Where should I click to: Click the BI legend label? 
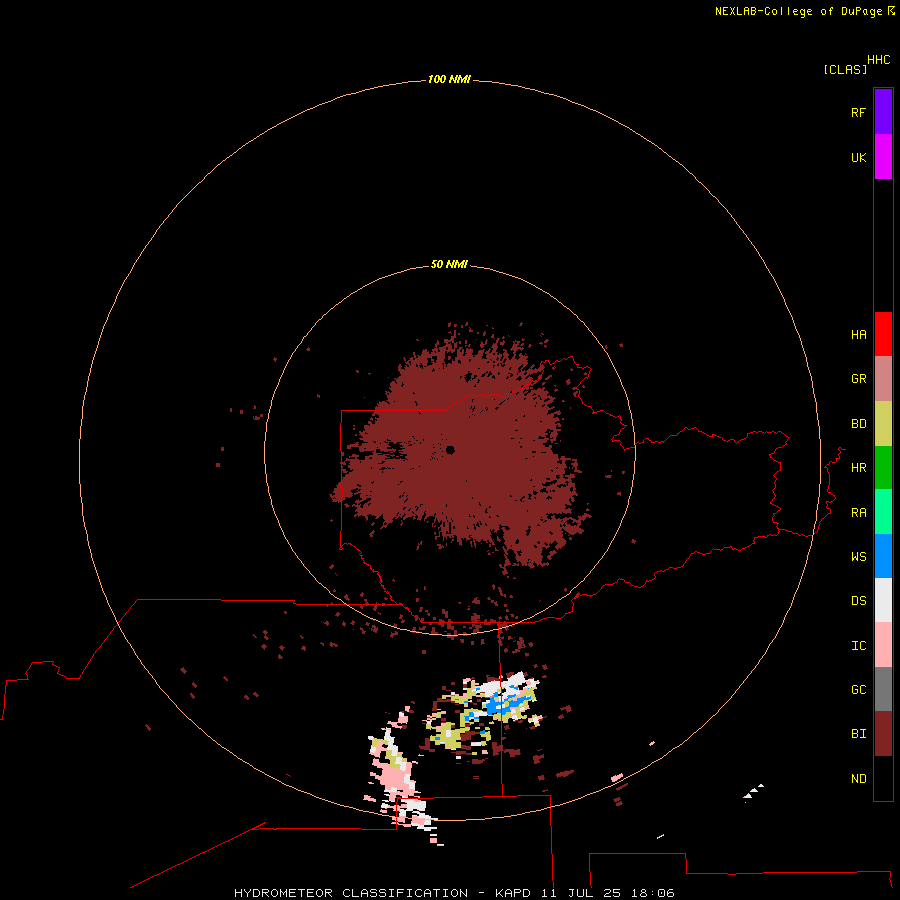point(858,734)
